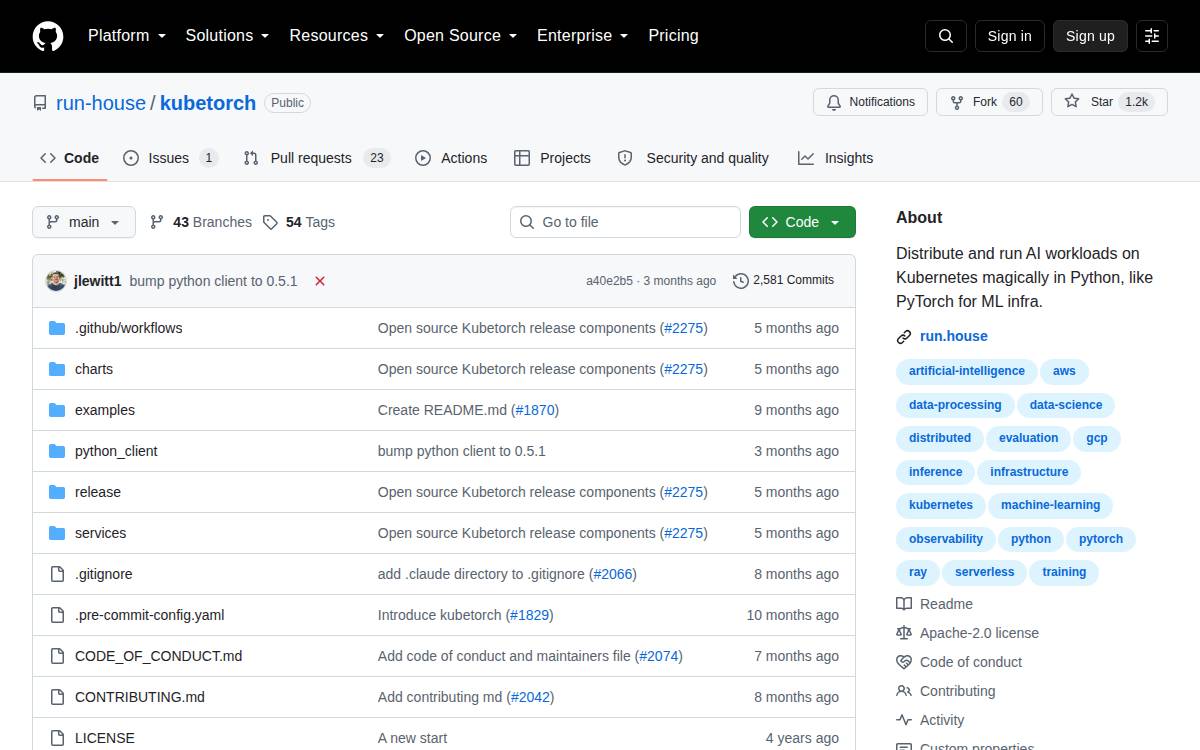Switch to the Projects tab
This screenshot has width=1200, height=750.
pyautogui.click(x=552, y=158)
